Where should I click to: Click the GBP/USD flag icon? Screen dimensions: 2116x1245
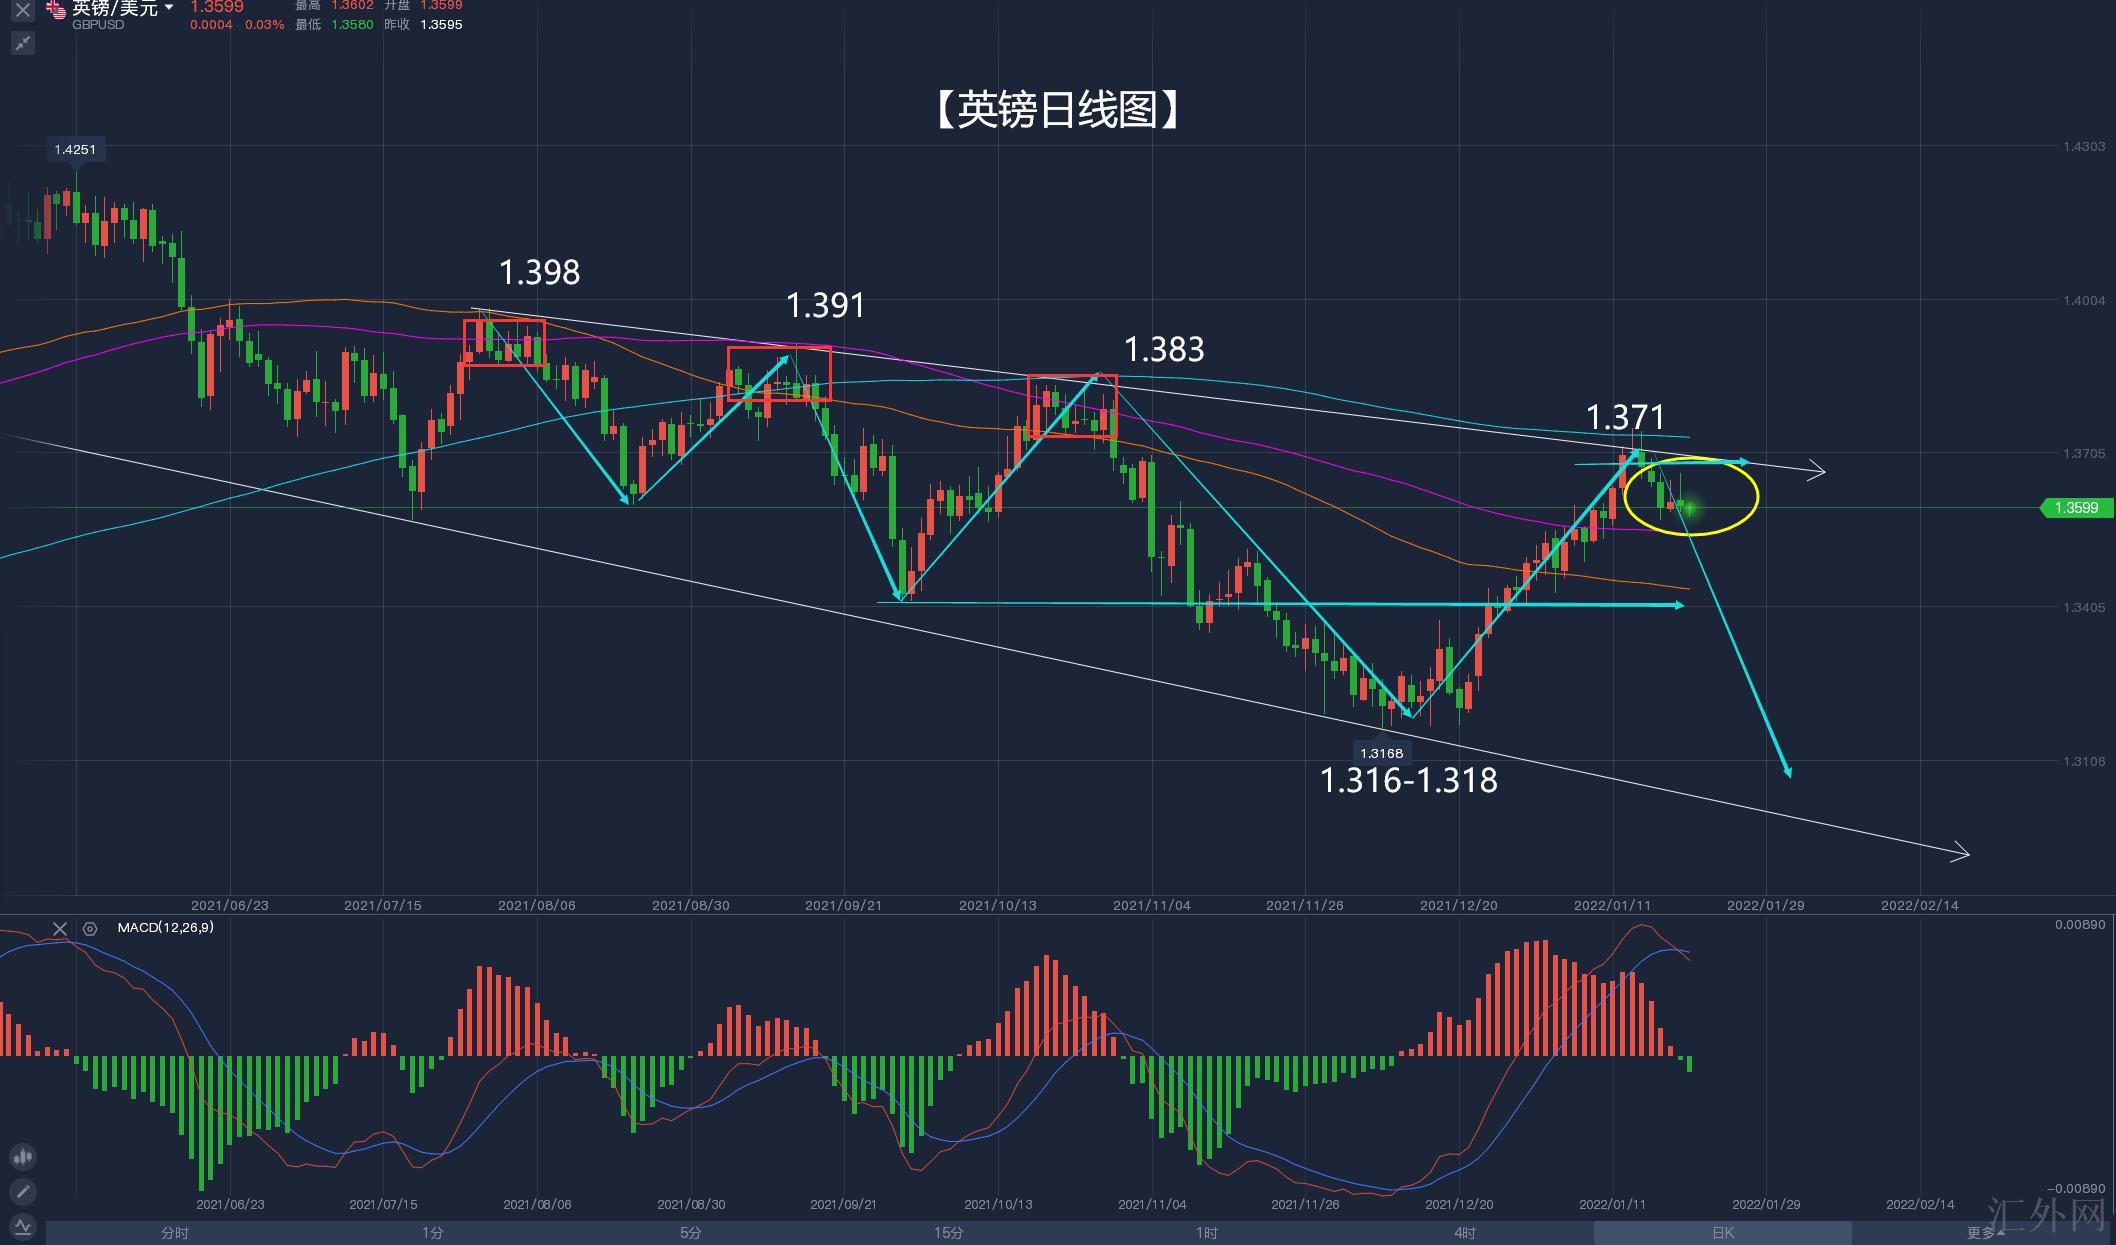(56, 10)
